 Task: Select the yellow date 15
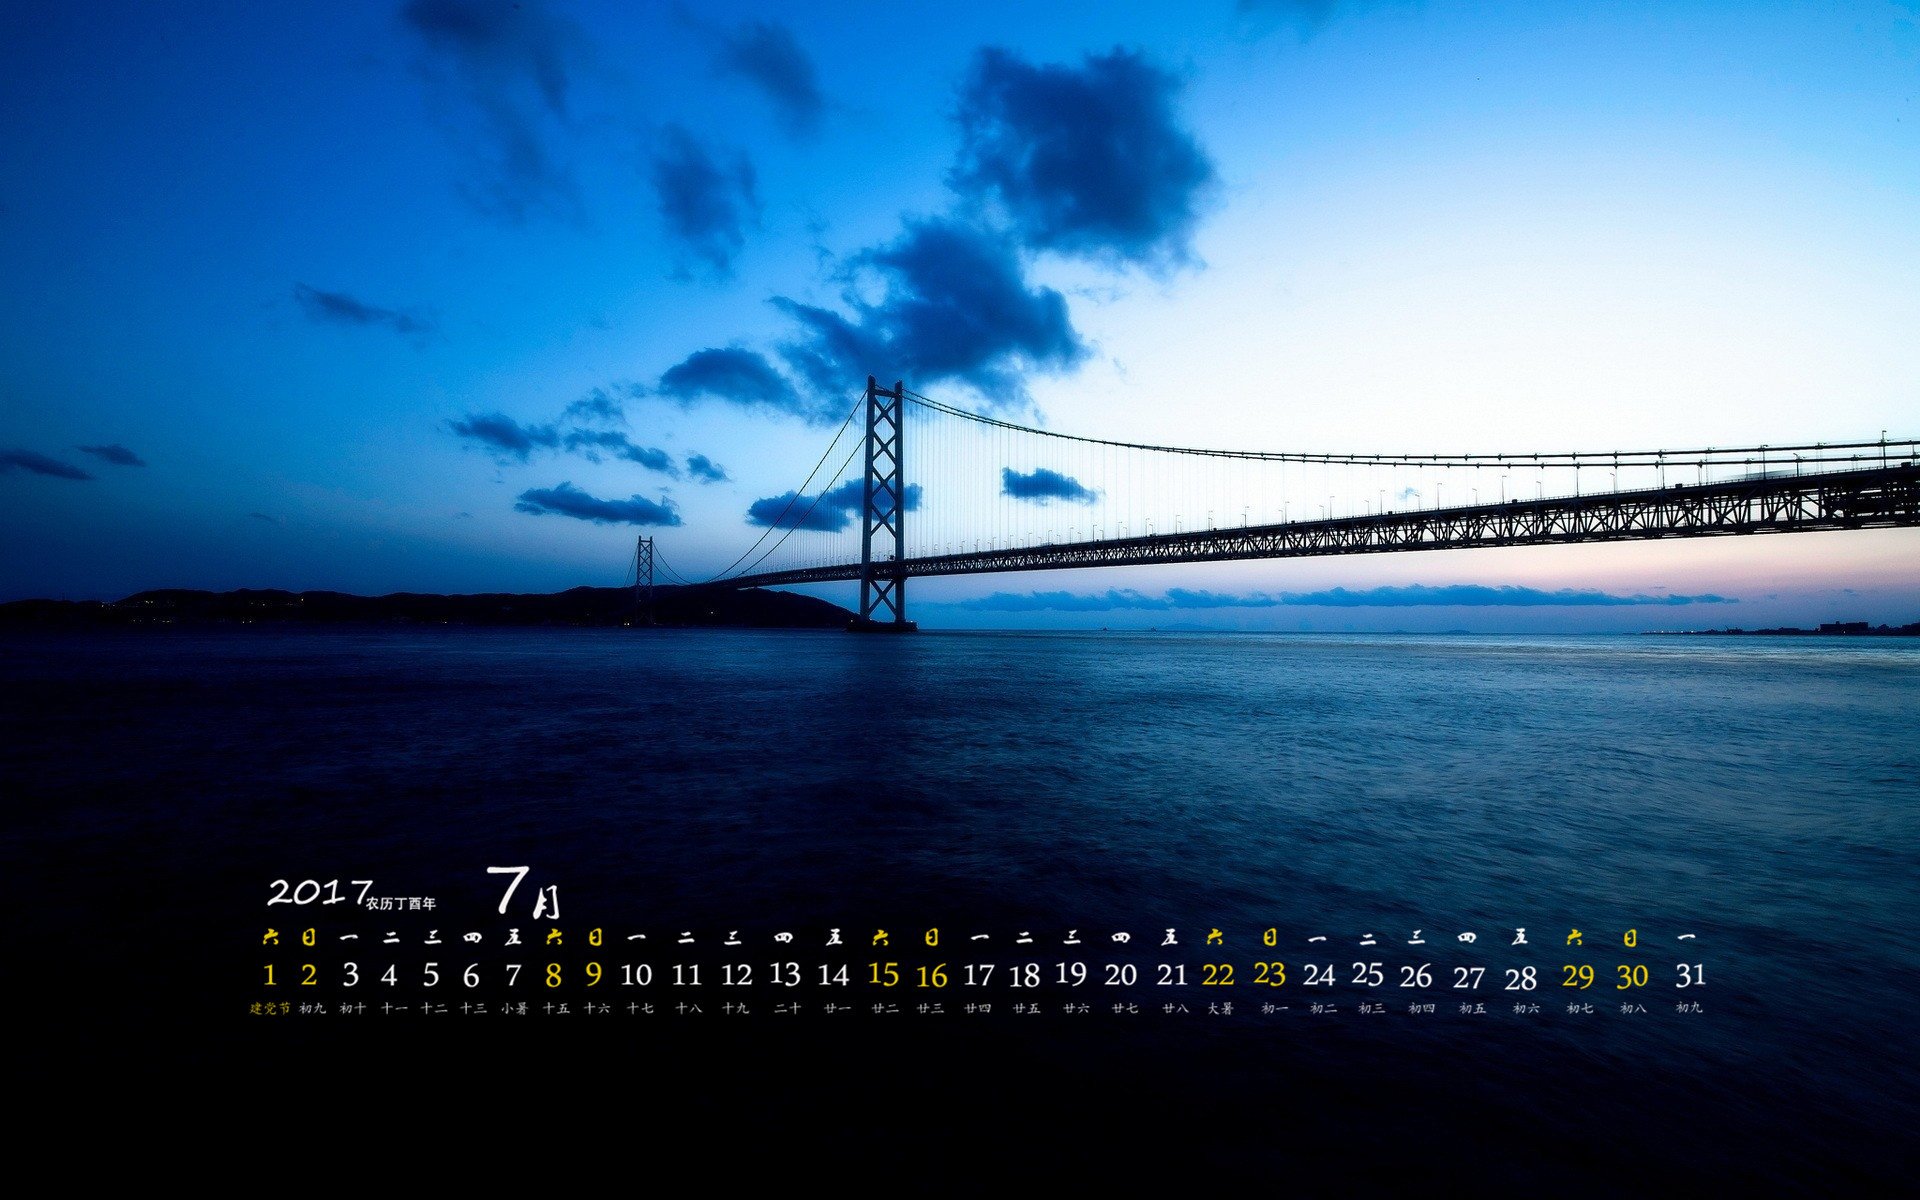(x=883, y=974)
